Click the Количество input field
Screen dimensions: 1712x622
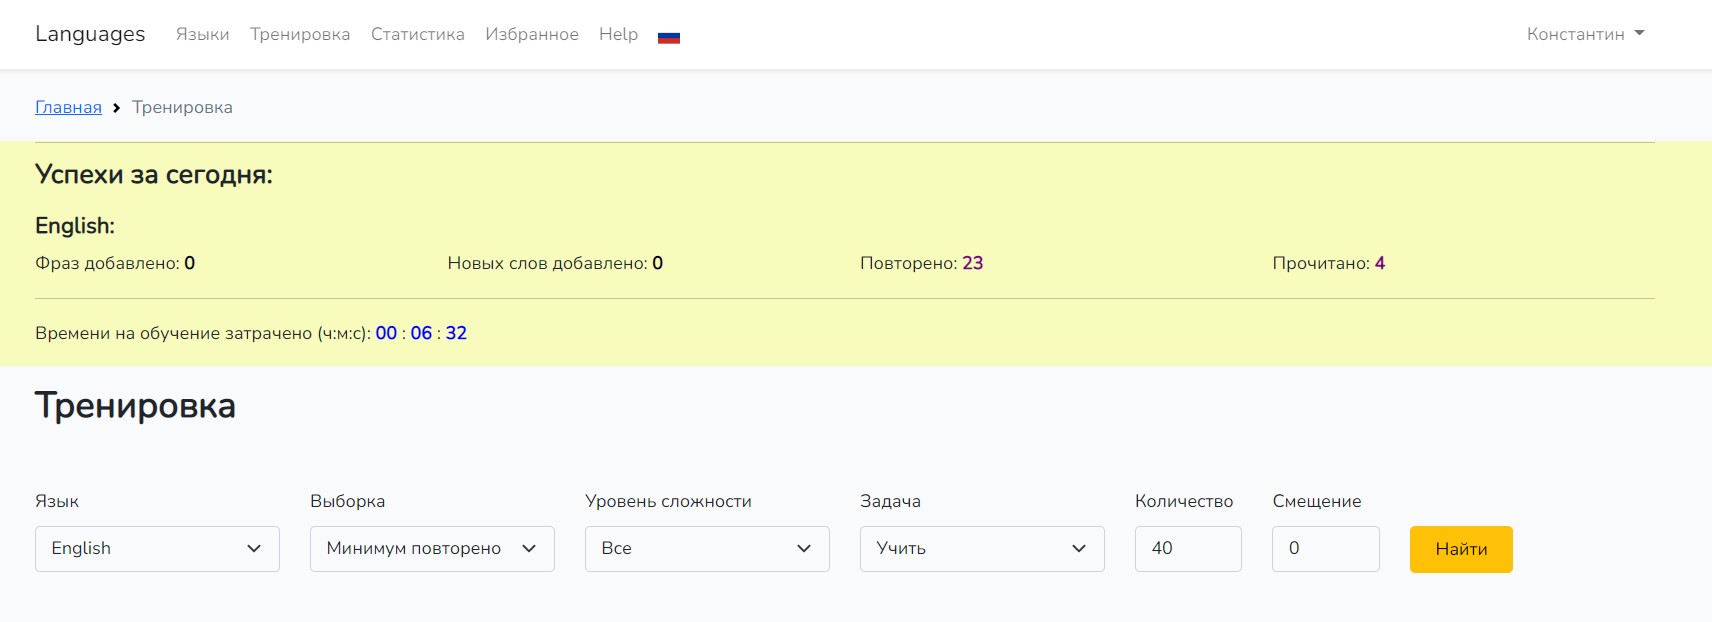(1188, 549)
